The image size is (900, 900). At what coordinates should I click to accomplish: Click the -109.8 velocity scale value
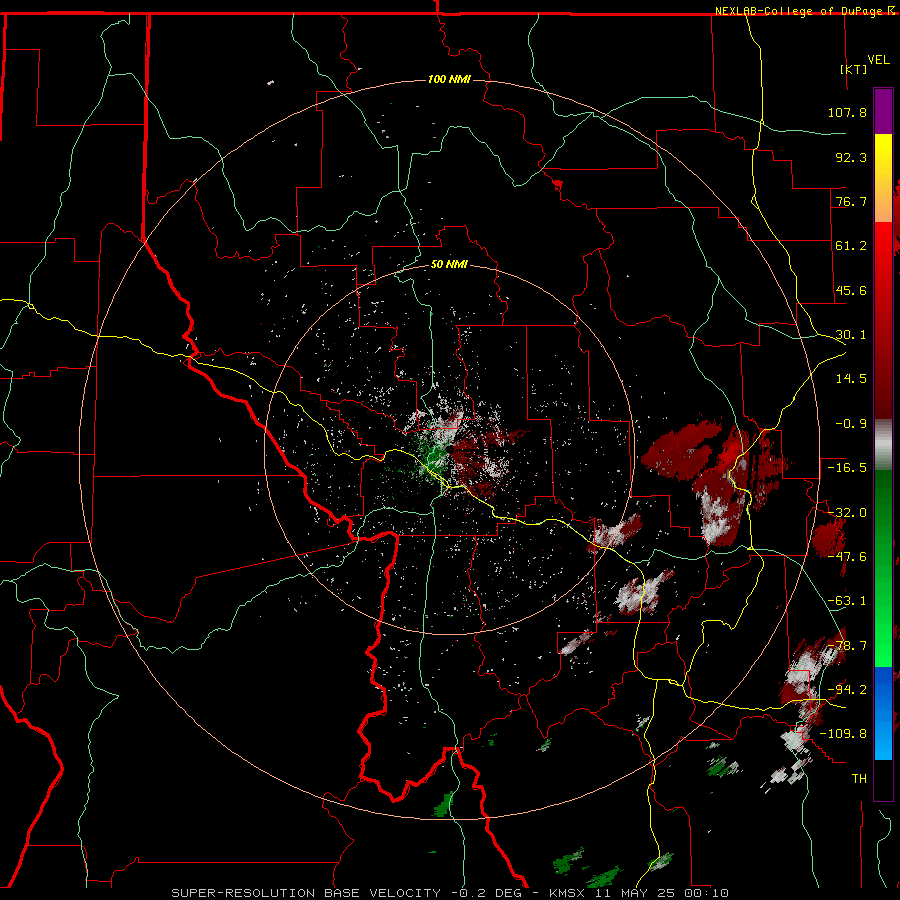844,734
